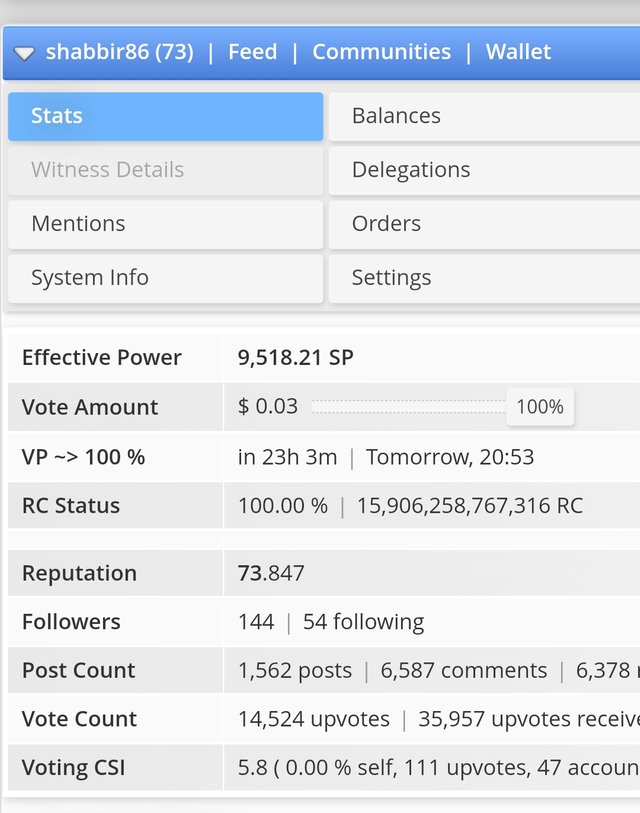640x813 pixels.
Task: Select the Stats tab
Action: pos(165,116)
